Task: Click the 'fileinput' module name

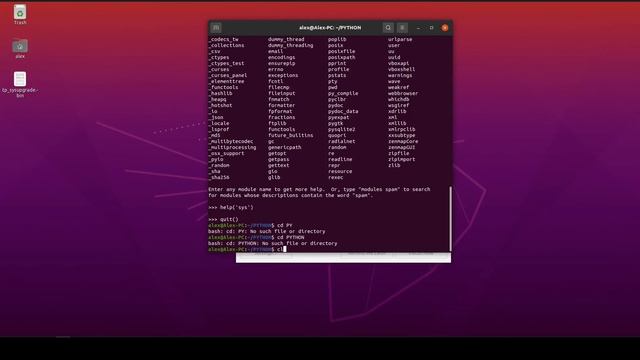Action: click(x=282, y=93)
